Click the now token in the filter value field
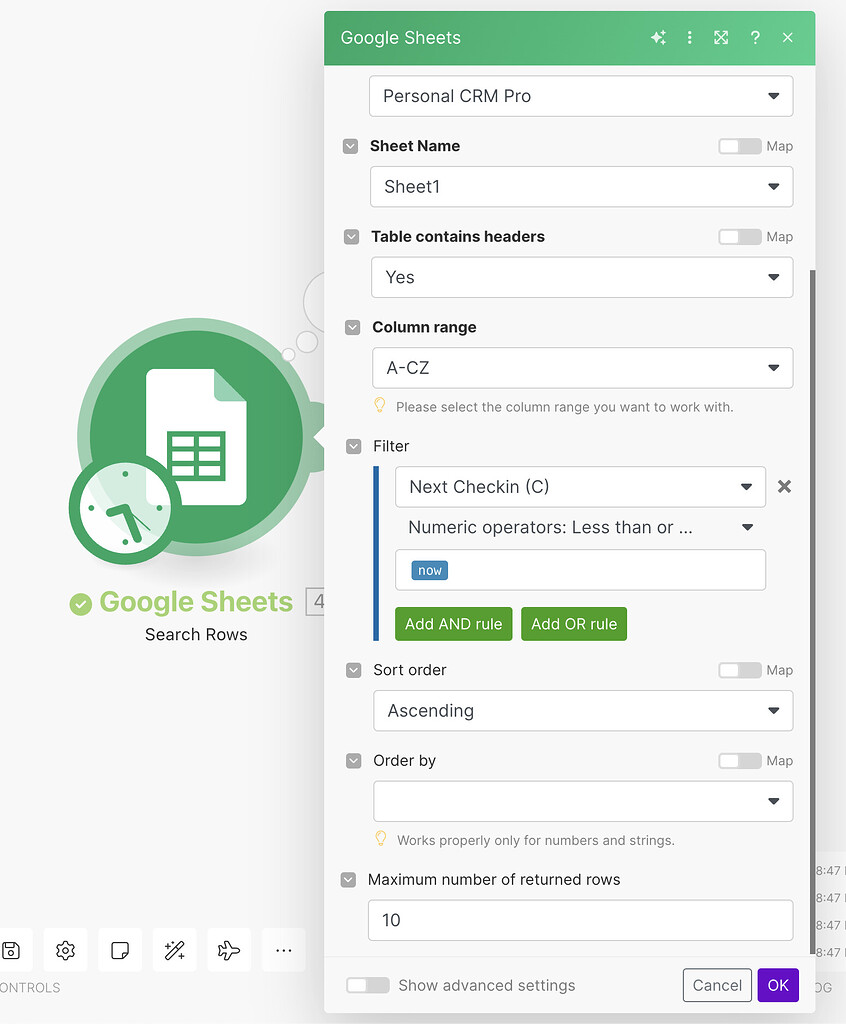846x1024 pixels. click(428, 570)
